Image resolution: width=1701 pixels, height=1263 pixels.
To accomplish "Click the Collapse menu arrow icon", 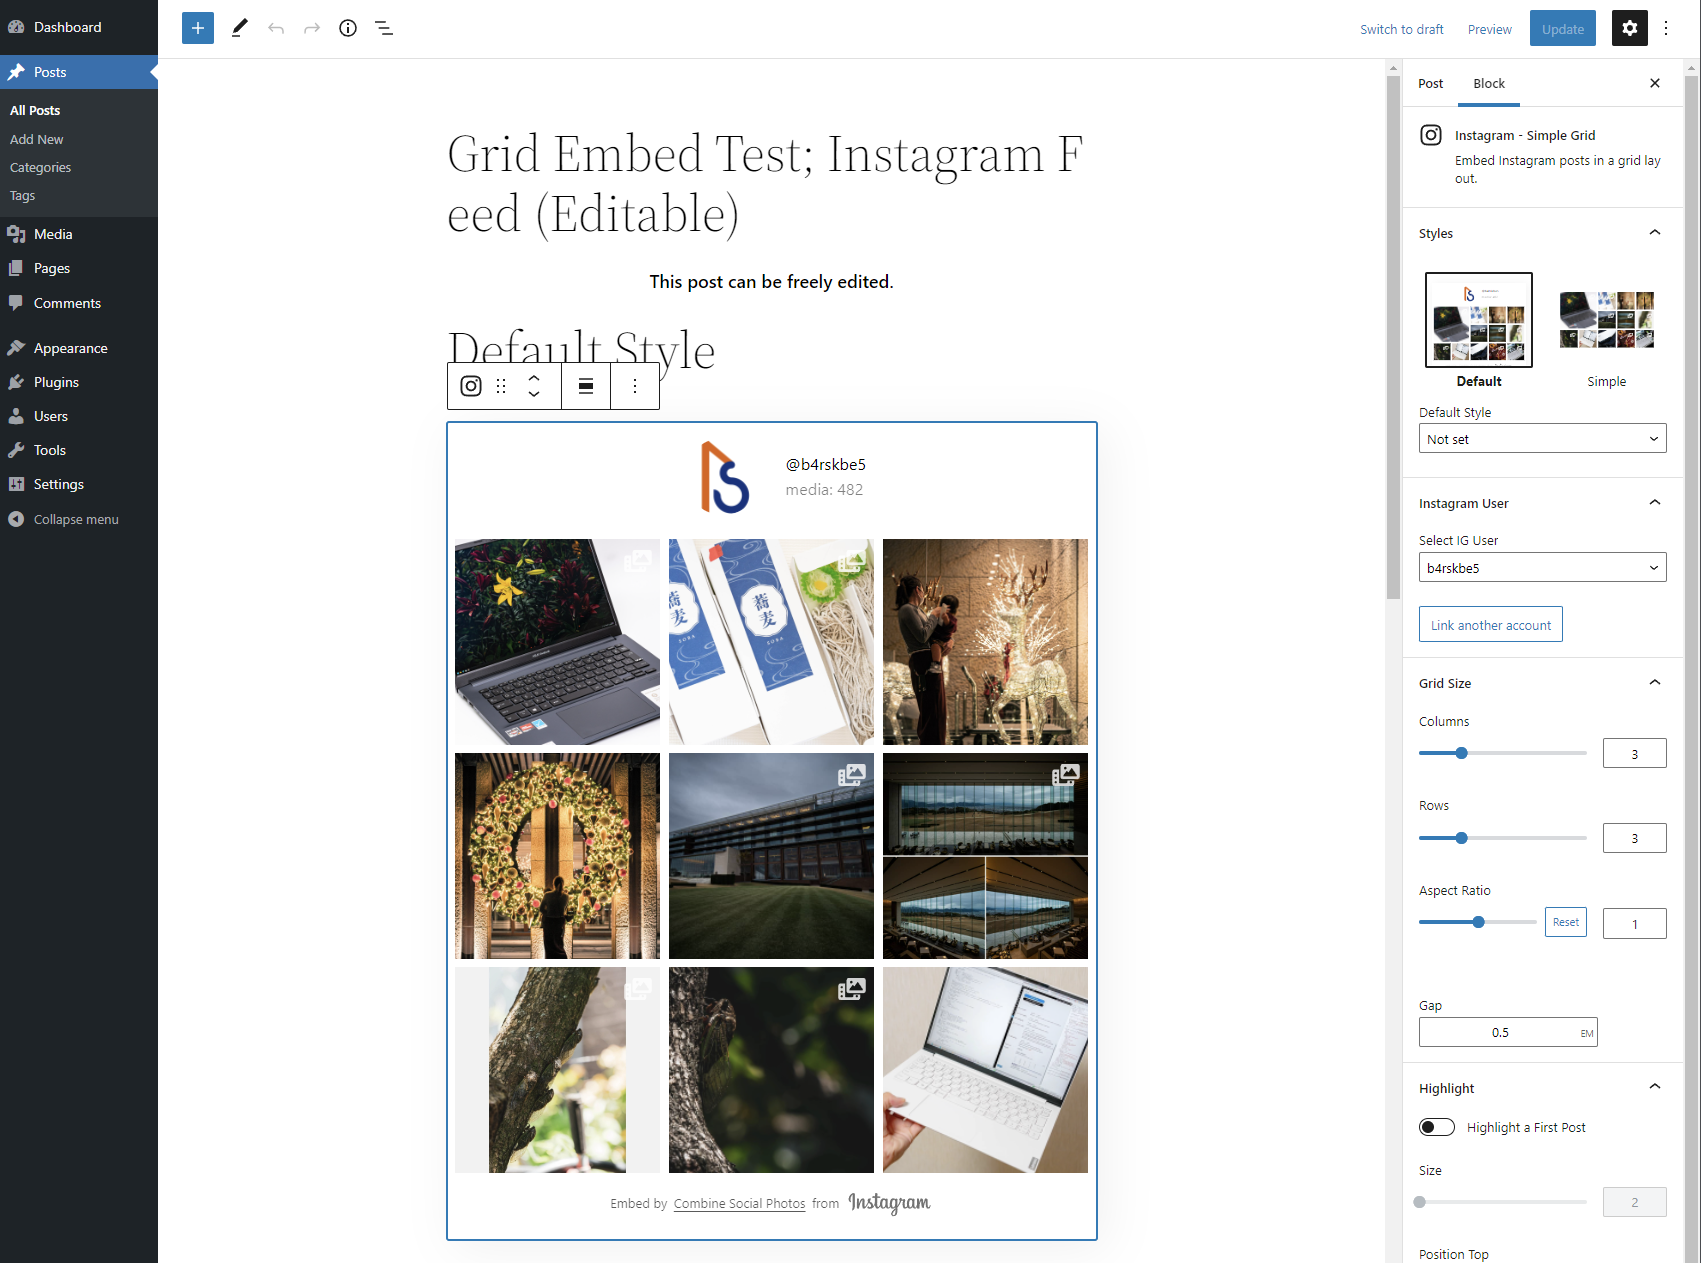I will (x=16, y=519).
